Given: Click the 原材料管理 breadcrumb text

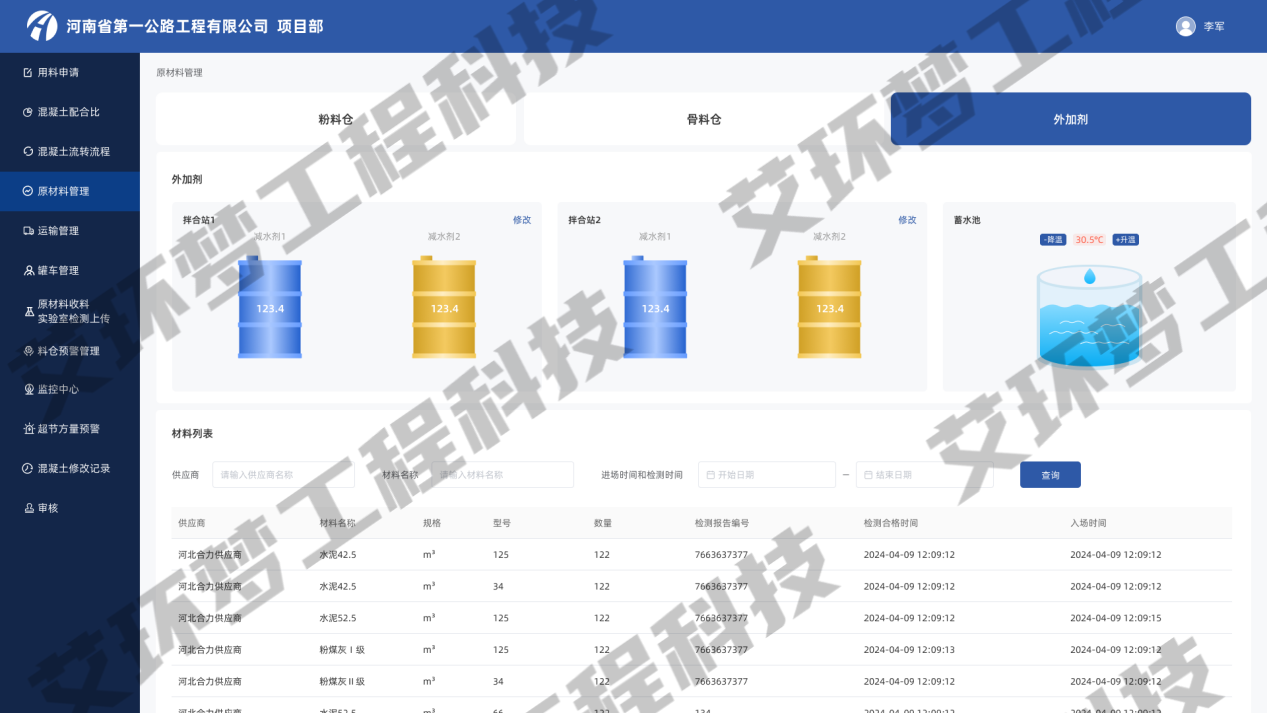Looking at the screenshot, I should (x=179, y=73).
